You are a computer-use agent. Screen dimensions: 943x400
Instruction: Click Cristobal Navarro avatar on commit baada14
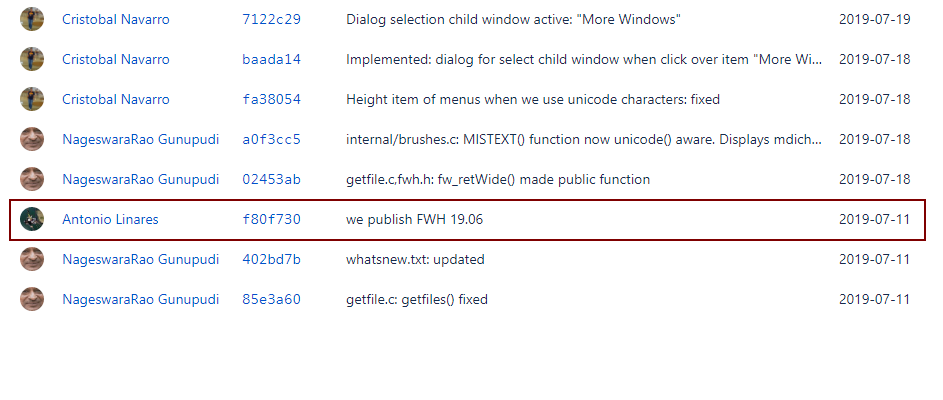click(x=32, y=59)
